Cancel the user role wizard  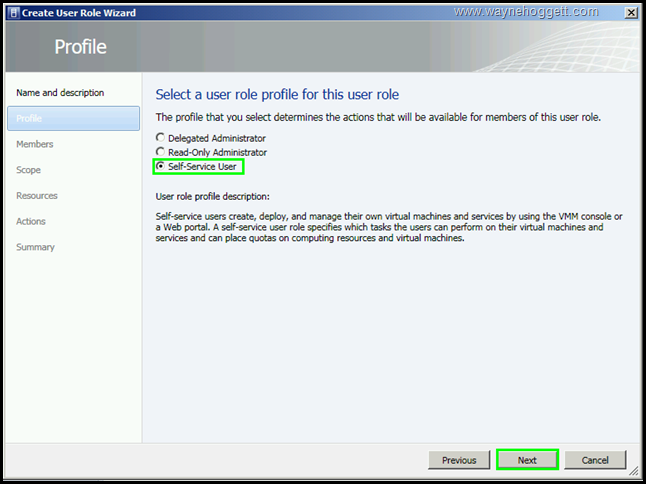click(595, 460)
